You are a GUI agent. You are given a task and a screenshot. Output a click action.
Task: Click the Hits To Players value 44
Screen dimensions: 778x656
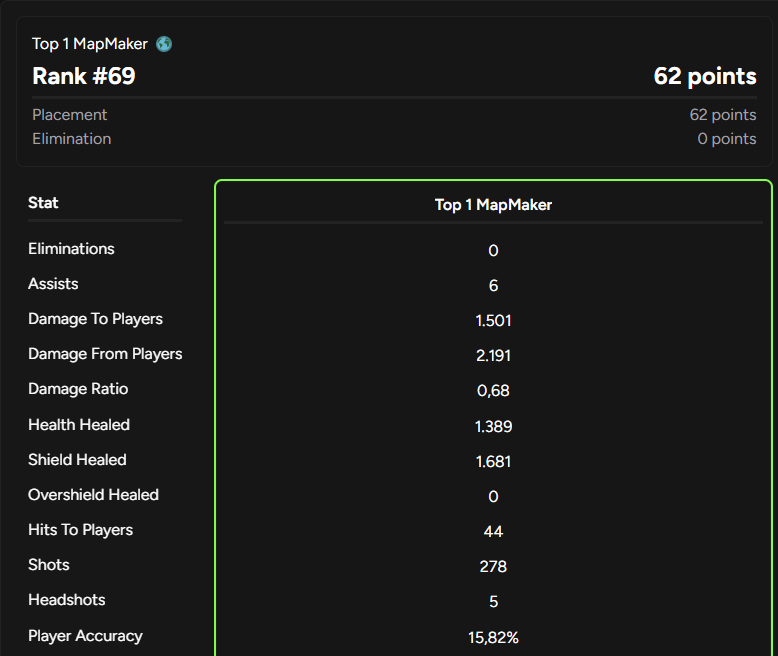click(x=493, y=532)
